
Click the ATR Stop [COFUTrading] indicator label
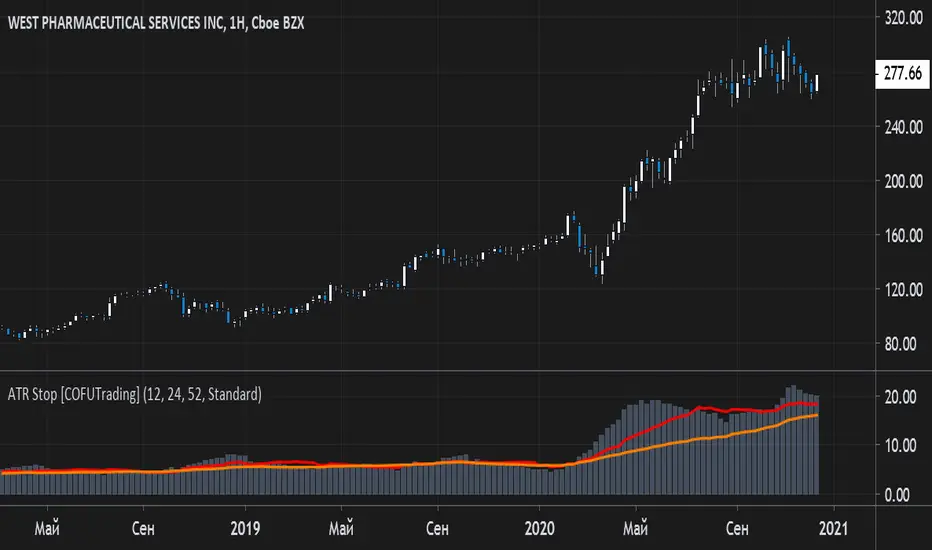134,394
